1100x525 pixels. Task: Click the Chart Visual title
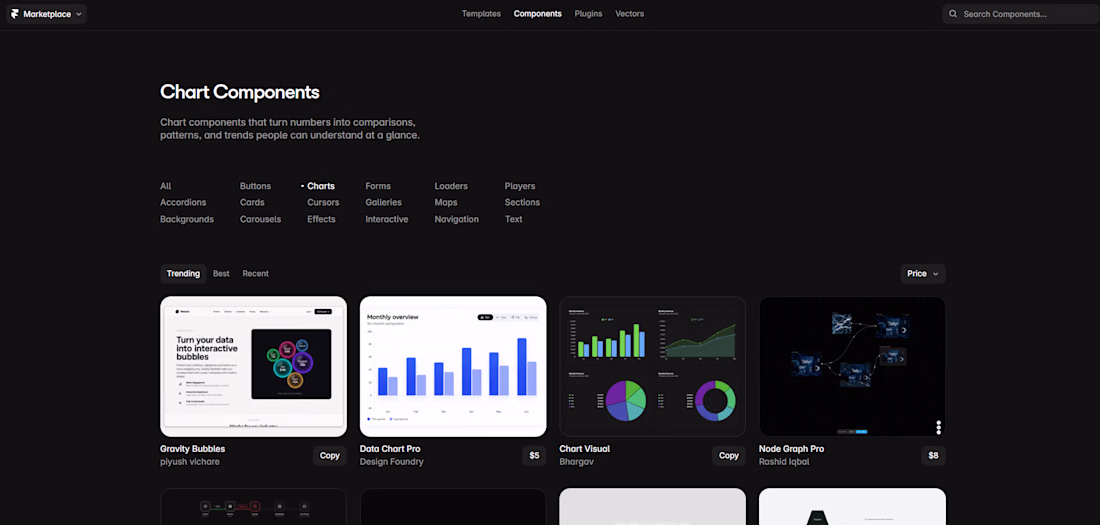[584, 448]
